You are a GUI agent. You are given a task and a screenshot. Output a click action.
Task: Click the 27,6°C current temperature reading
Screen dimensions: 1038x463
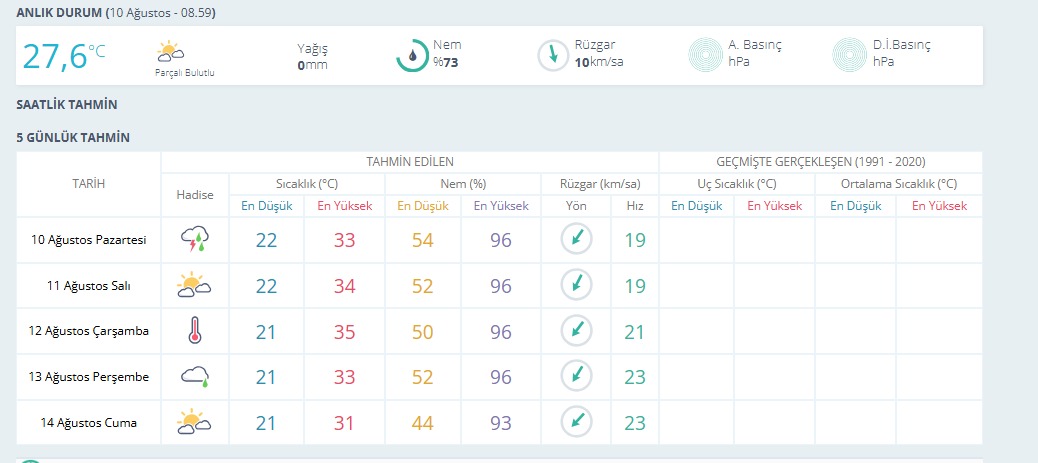point(64,56)
